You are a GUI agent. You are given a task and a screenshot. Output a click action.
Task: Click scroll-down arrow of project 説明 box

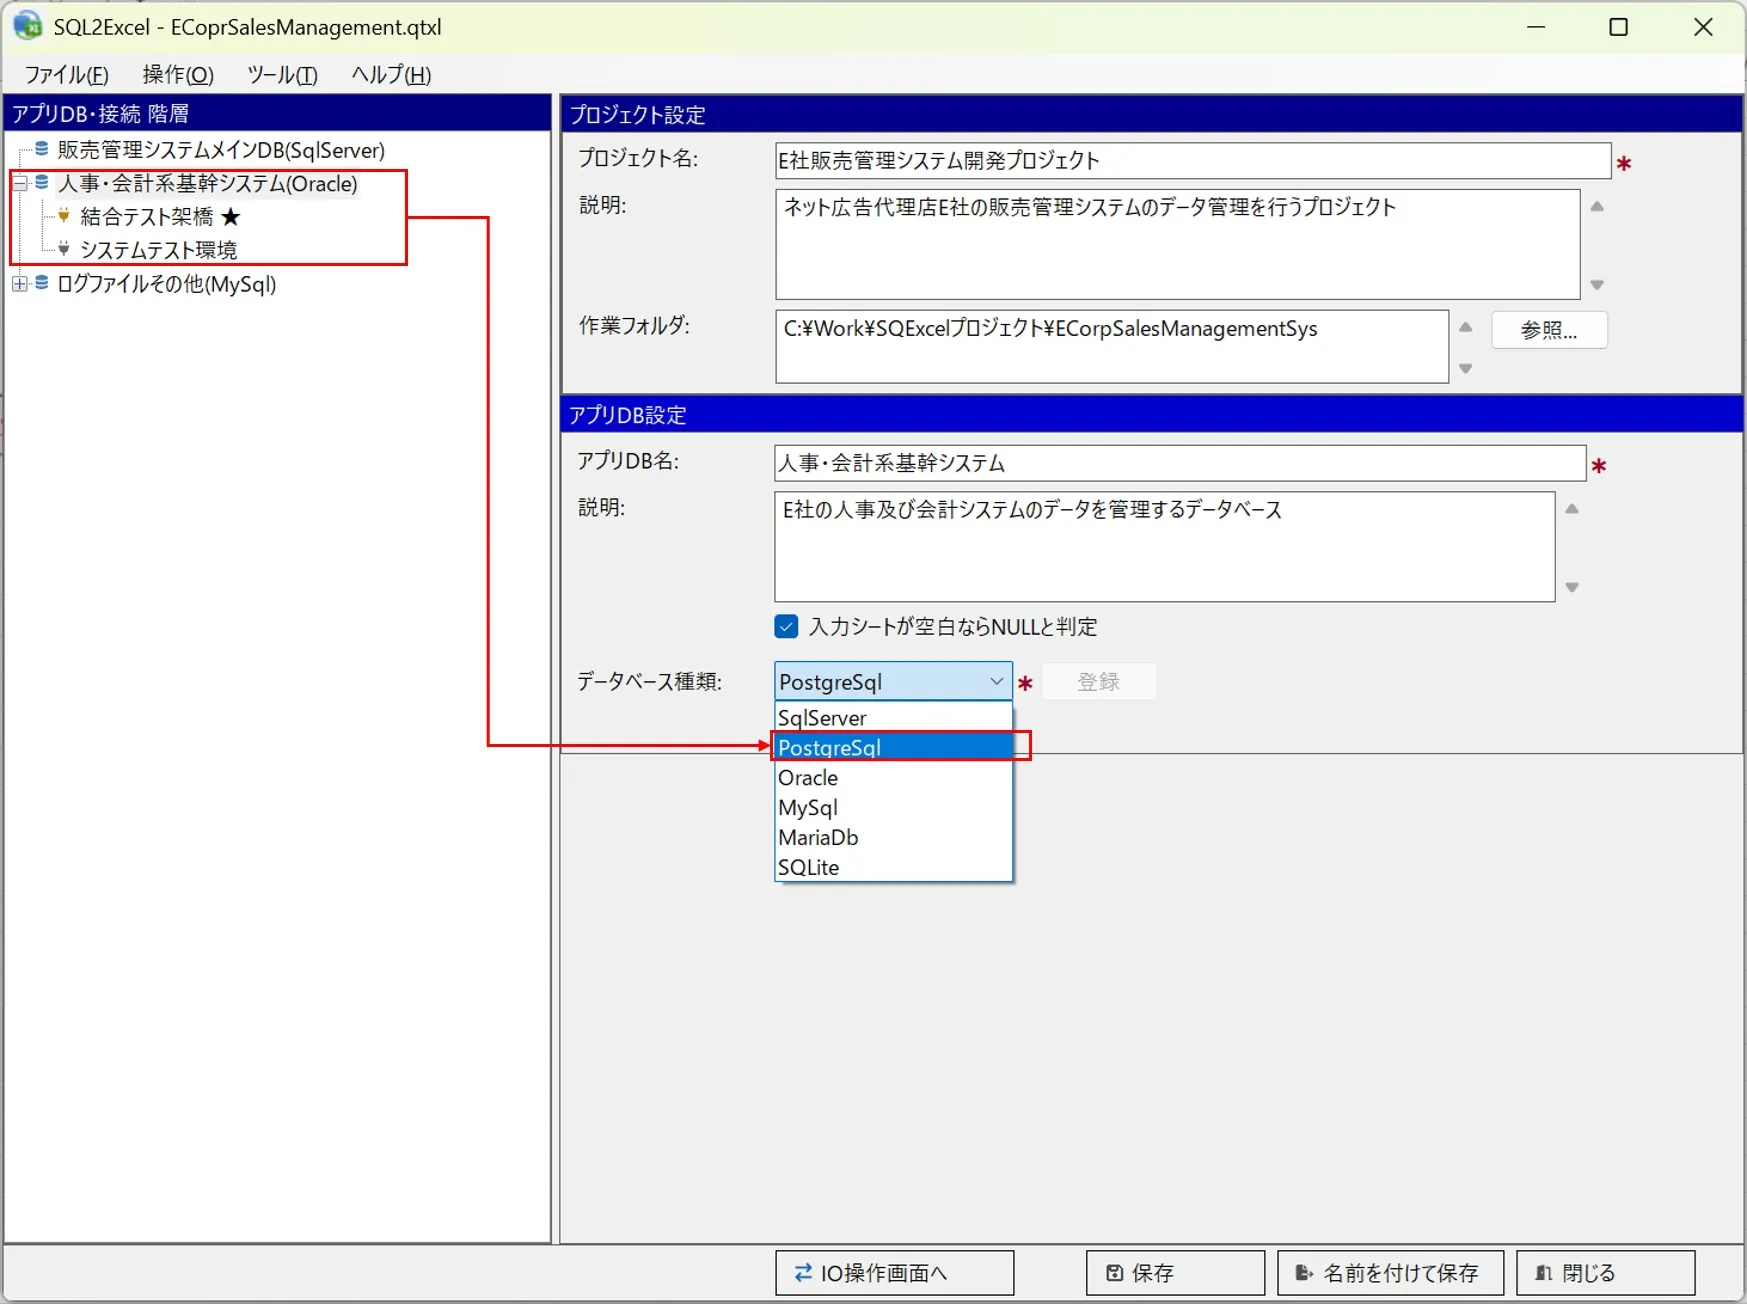point(1597,285)
